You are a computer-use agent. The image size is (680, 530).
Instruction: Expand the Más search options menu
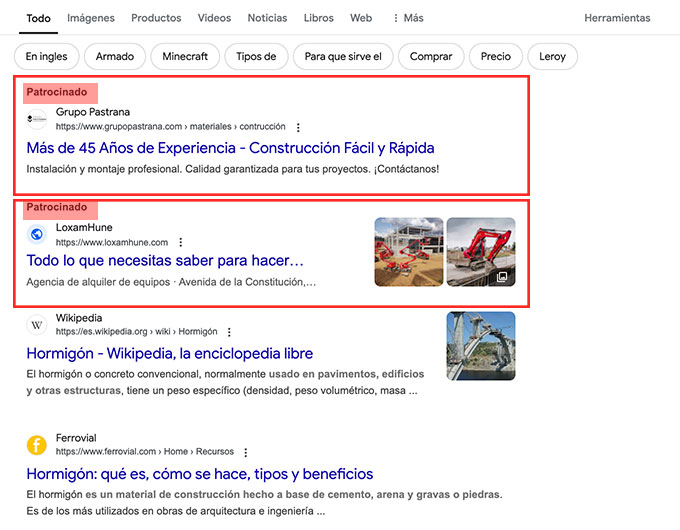[x=408, y=18]
